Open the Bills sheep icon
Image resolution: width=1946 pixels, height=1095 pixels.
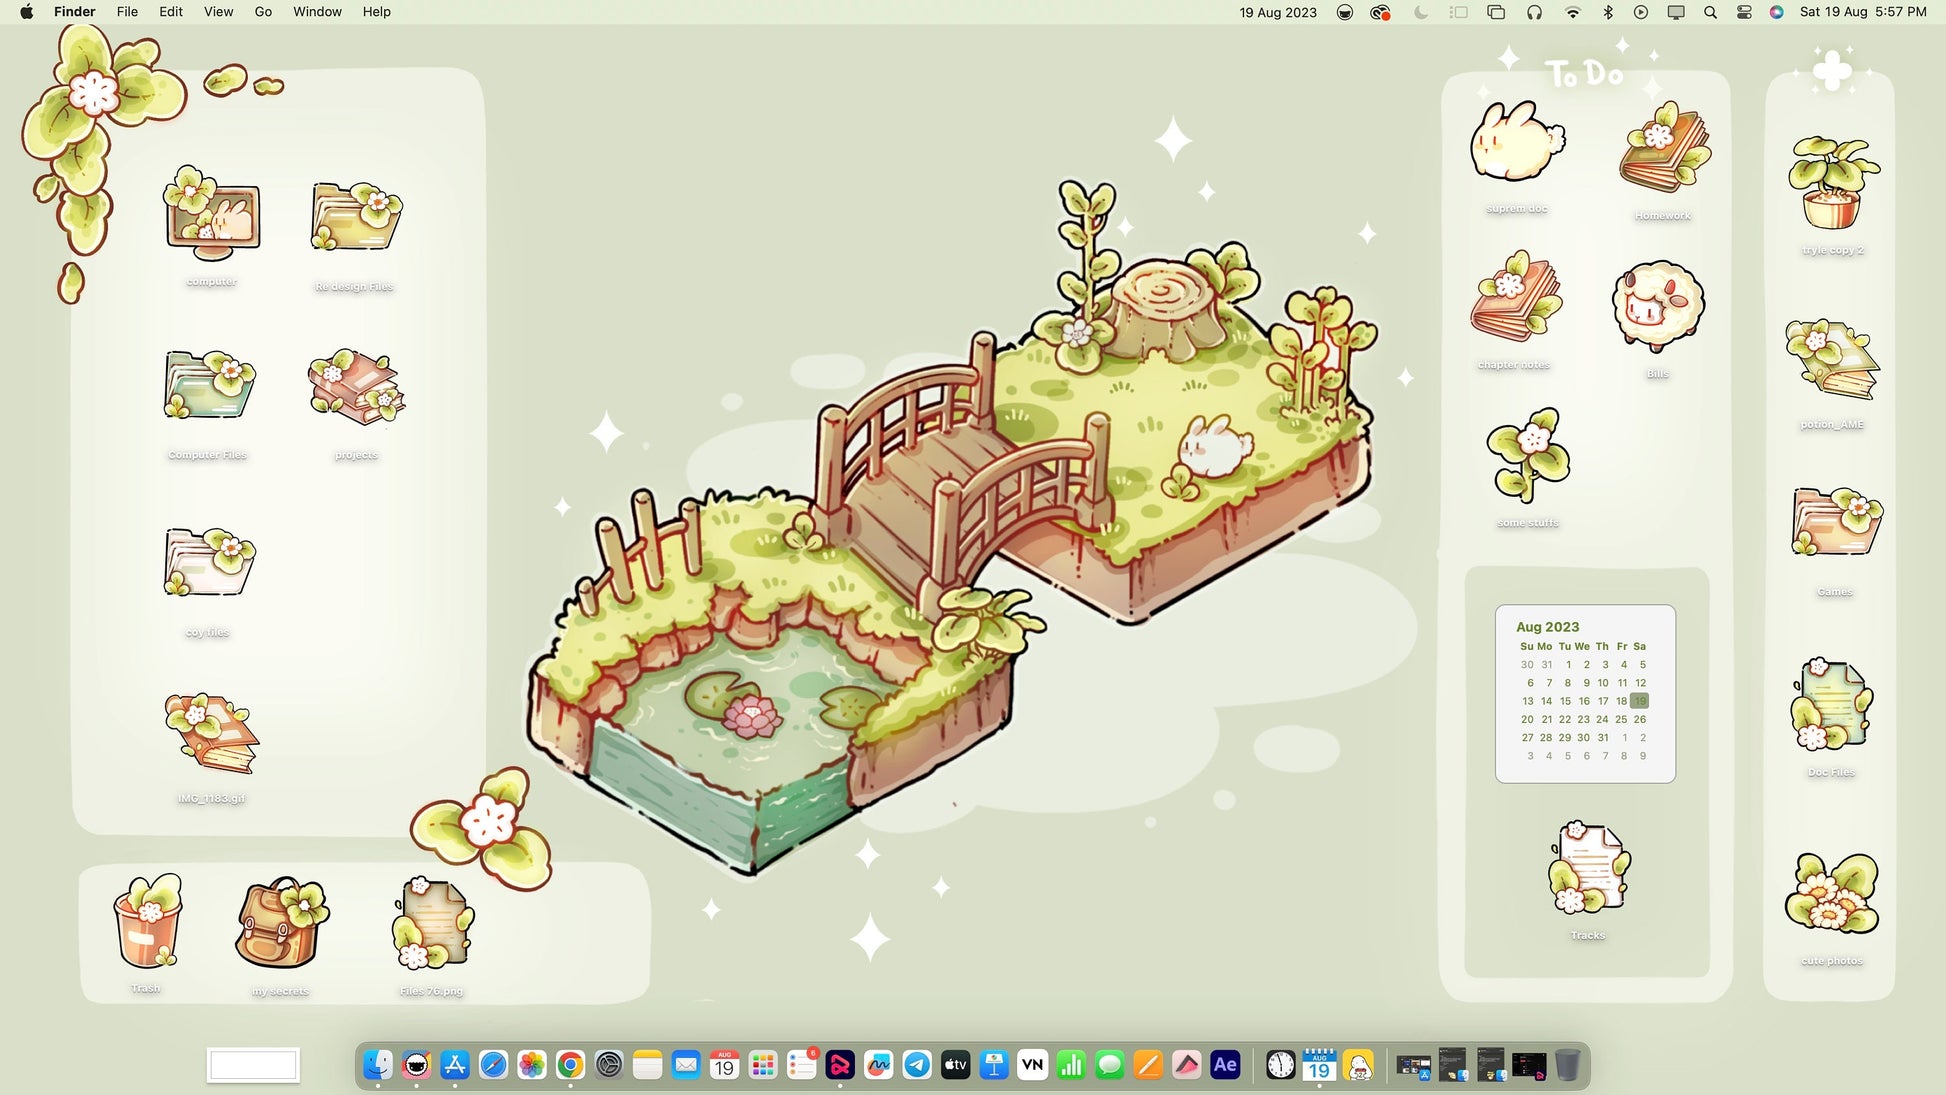click(1657, 304)
